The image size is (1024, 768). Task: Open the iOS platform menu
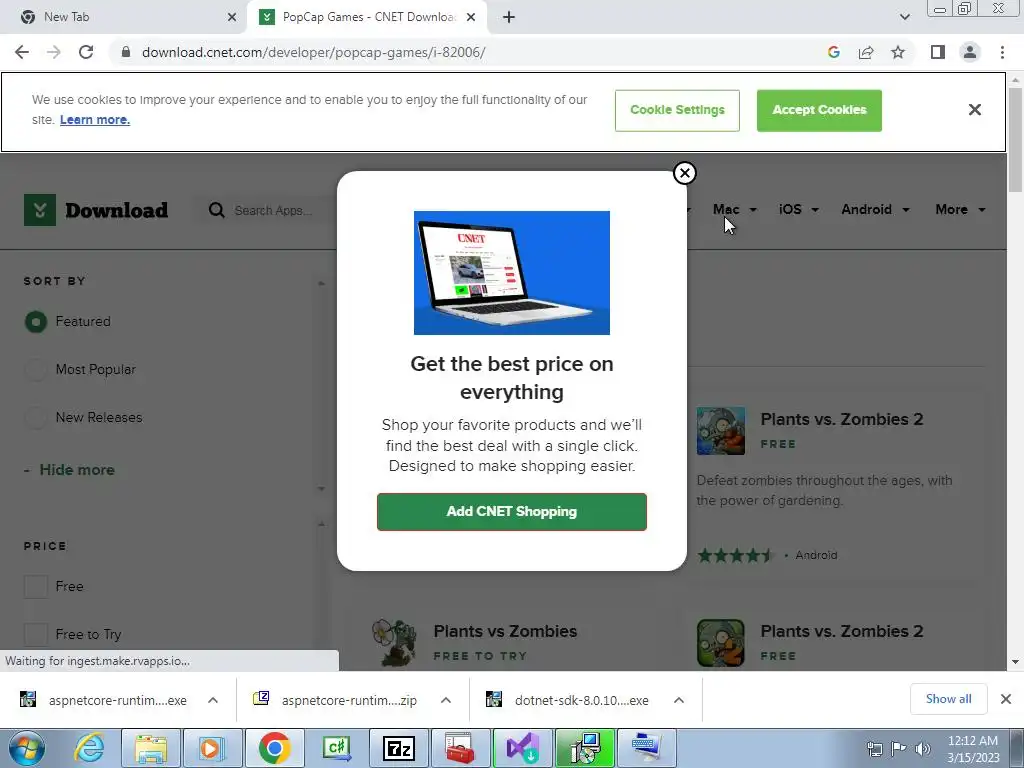pyautogui.click(x=798, y=210)
